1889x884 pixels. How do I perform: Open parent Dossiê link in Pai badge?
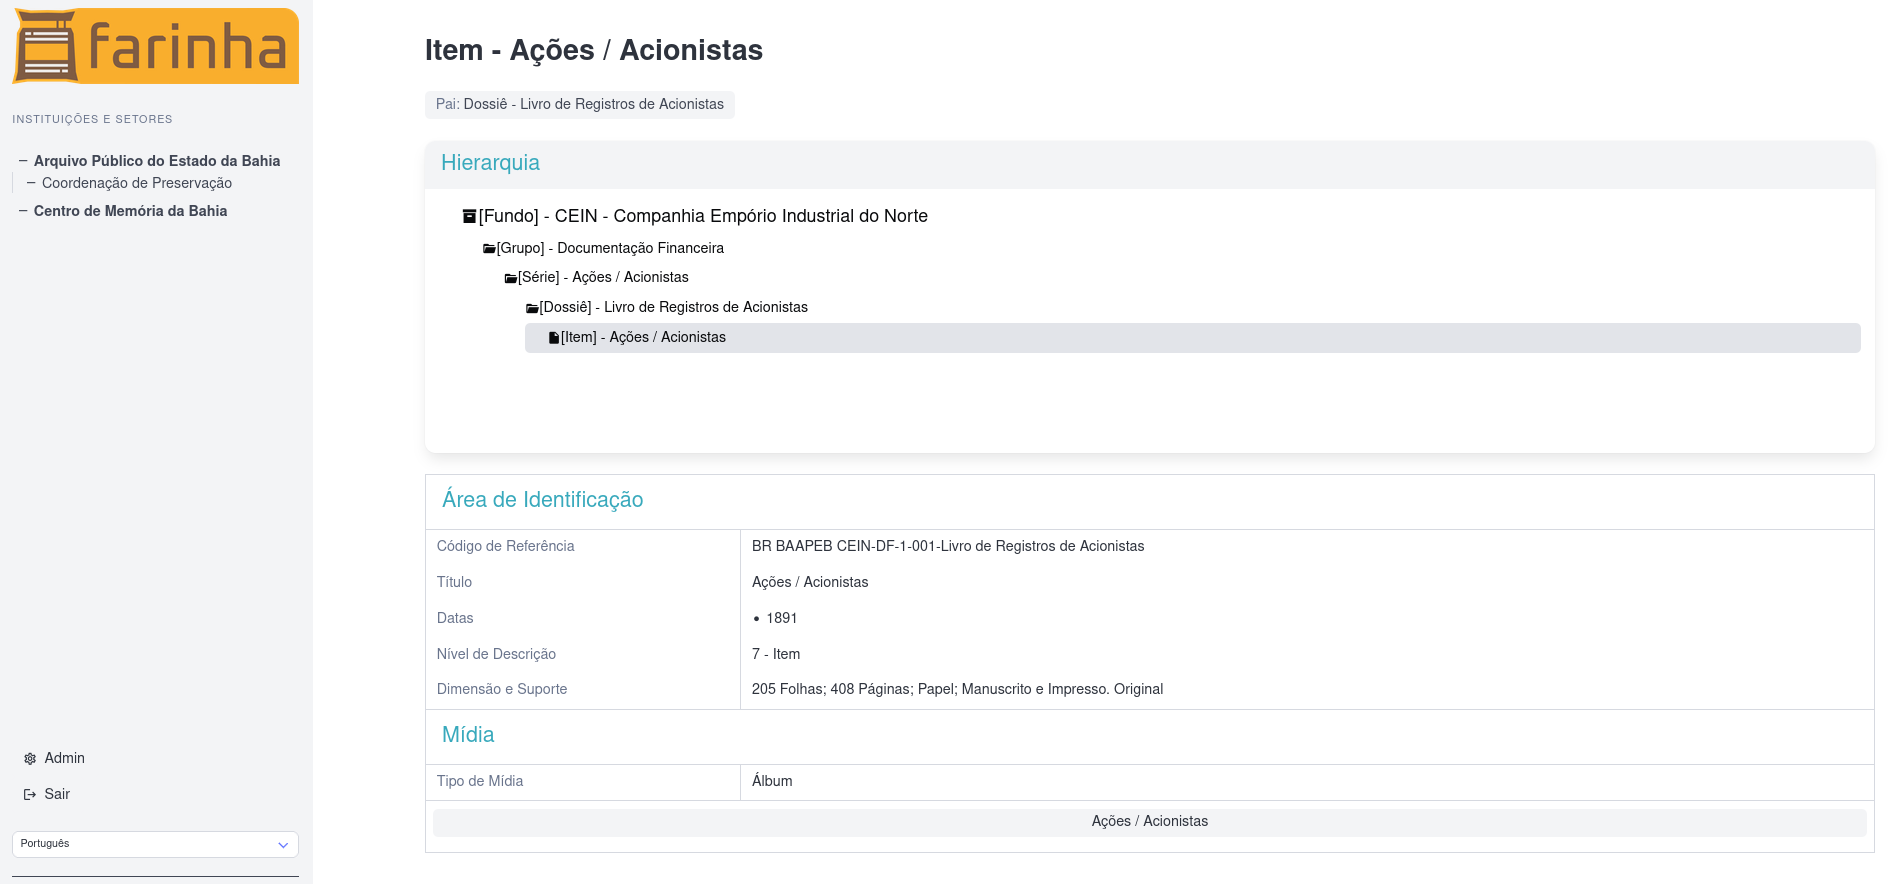593,104
